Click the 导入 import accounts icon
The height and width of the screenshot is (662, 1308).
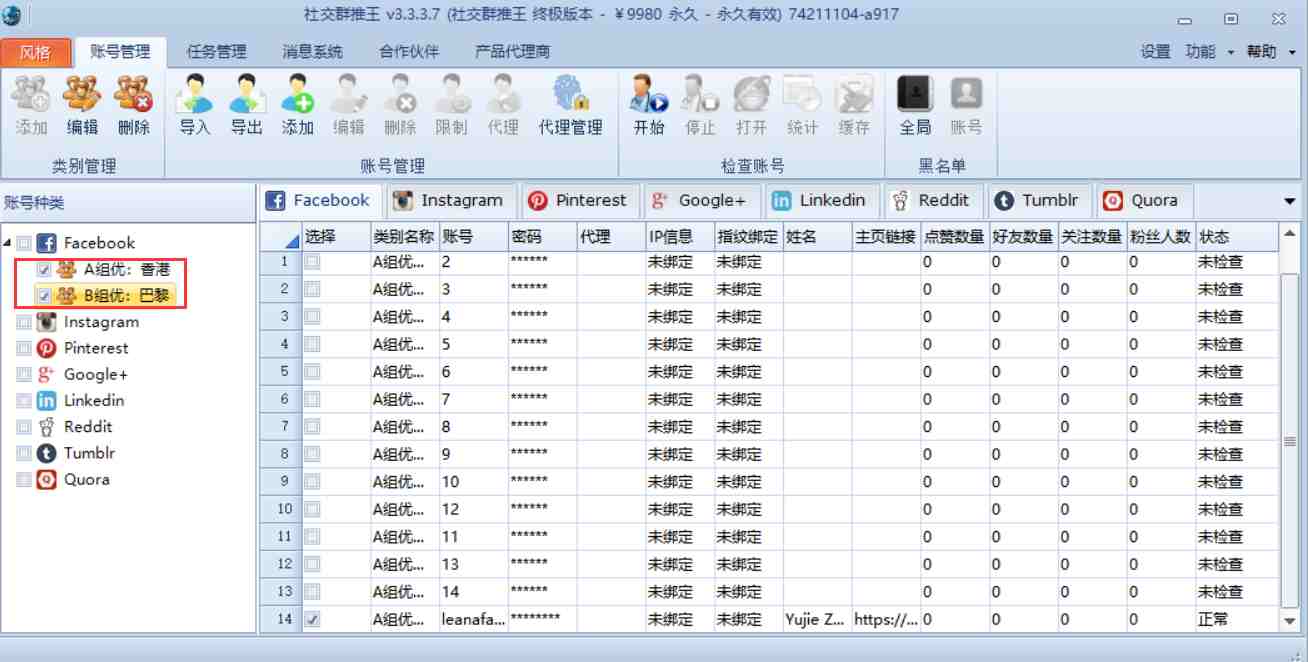click(x=195, y=95)
